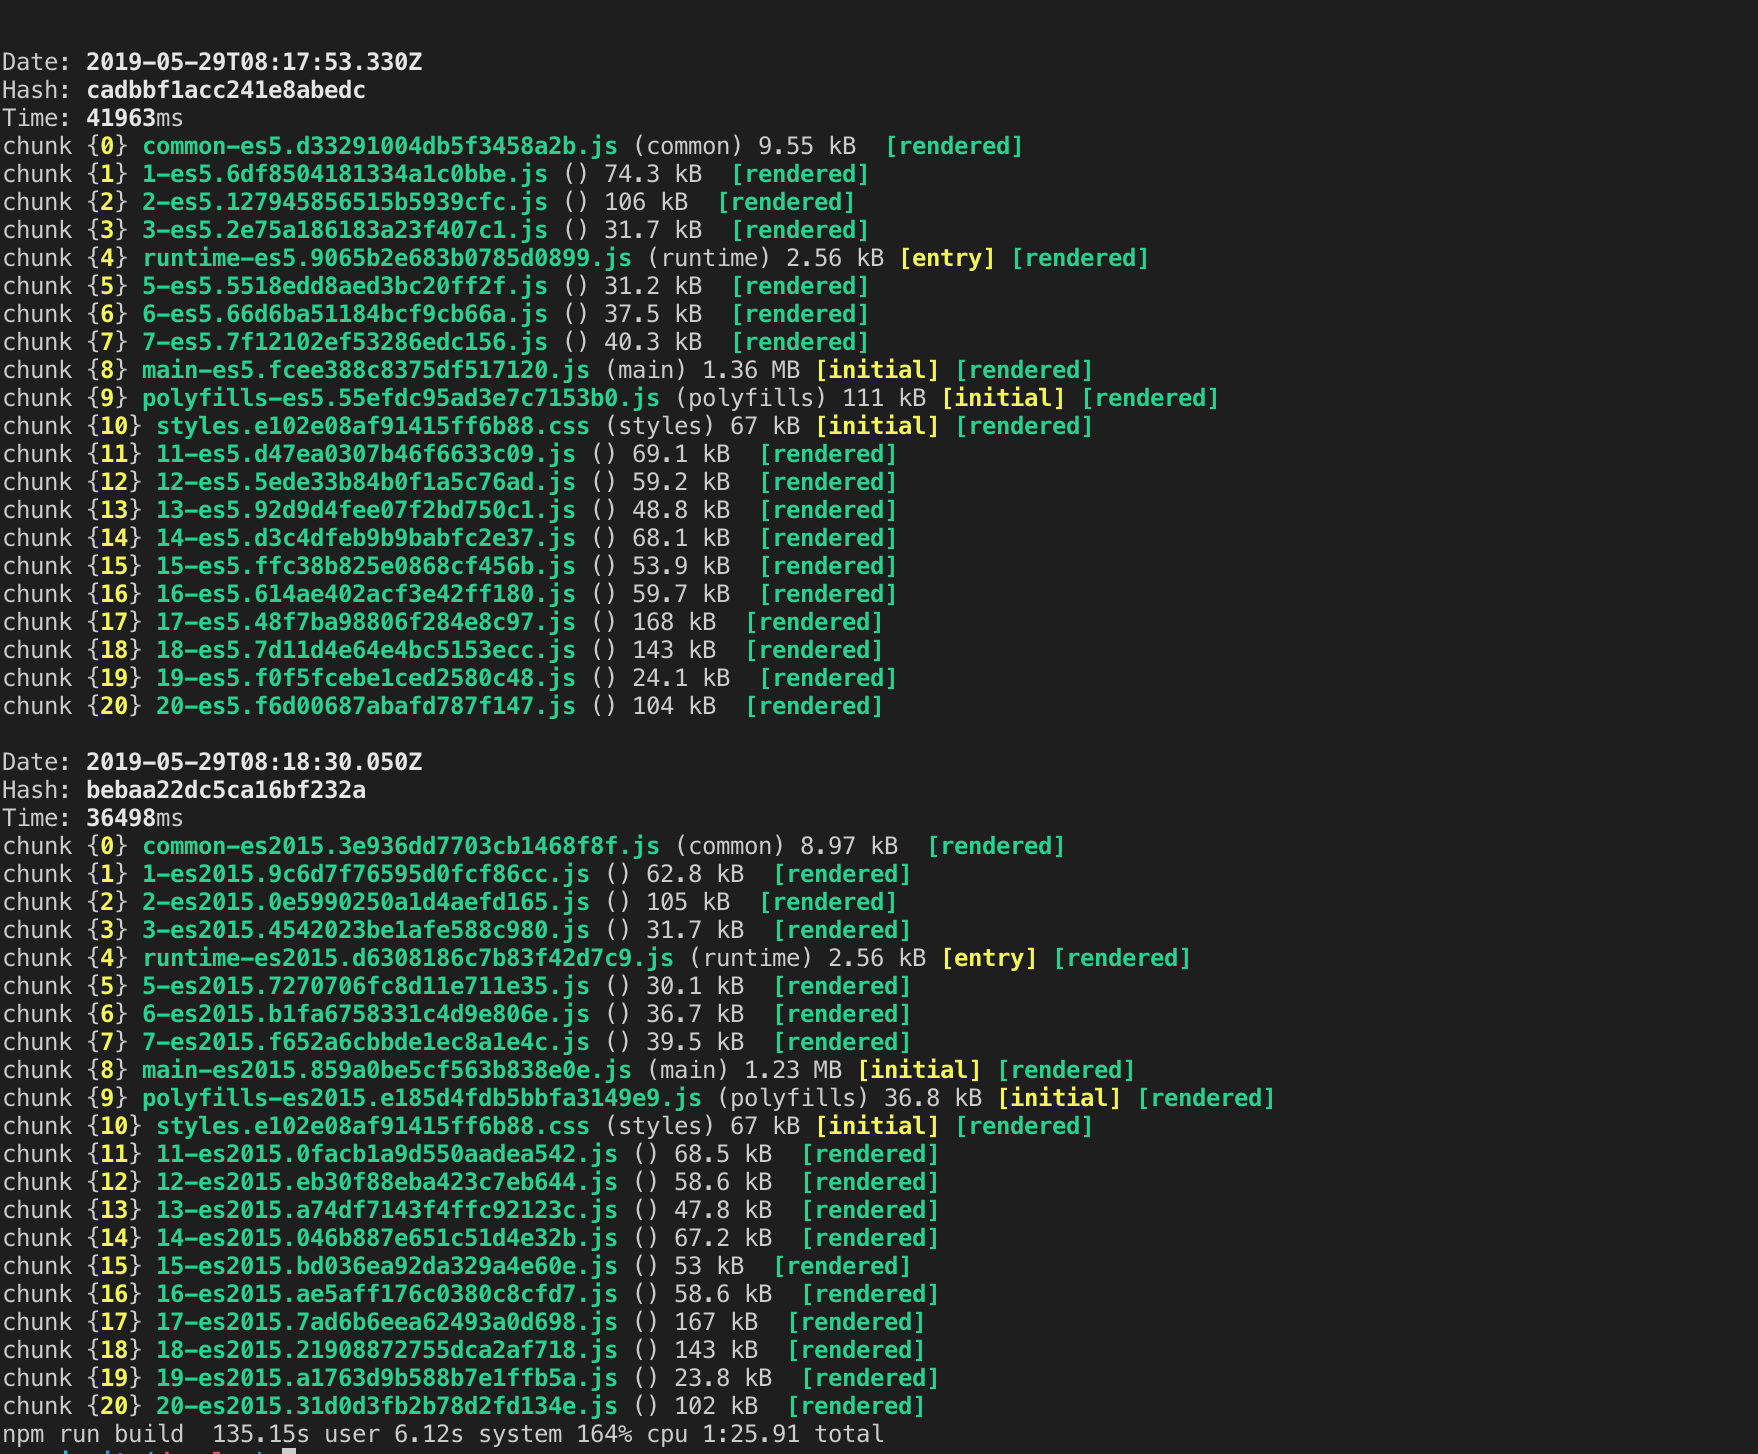The image size is (1758, 1454).
Task: Click filename 12-es5.5ede33b84b0f1a5c76ad.js
Action: tap(366, 482)
